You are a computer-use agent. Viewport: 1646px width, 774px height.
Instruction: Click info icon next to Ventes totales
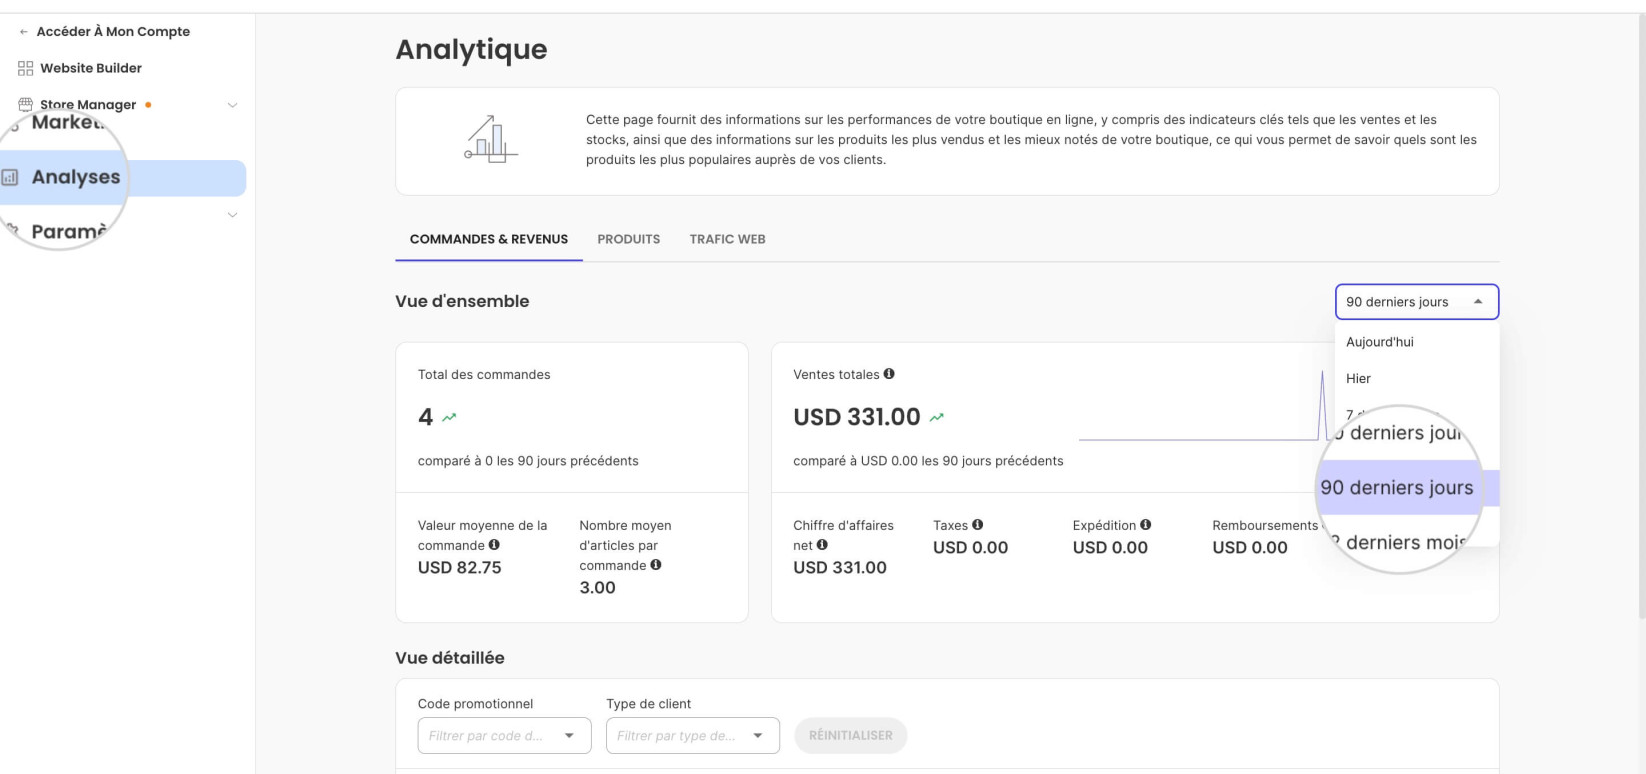point(889,374)
